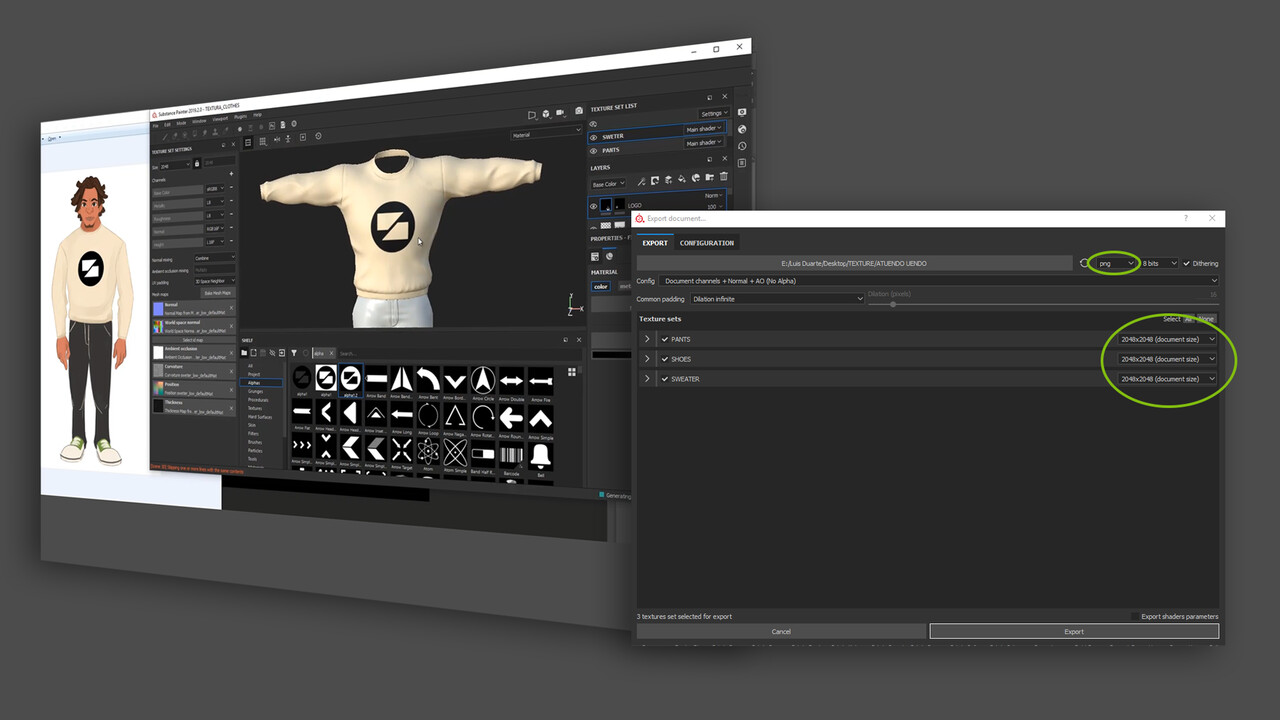Toggle visibility eye of SWETER texture set
This screenshot has width=1280, height=720.
(594, 137)
